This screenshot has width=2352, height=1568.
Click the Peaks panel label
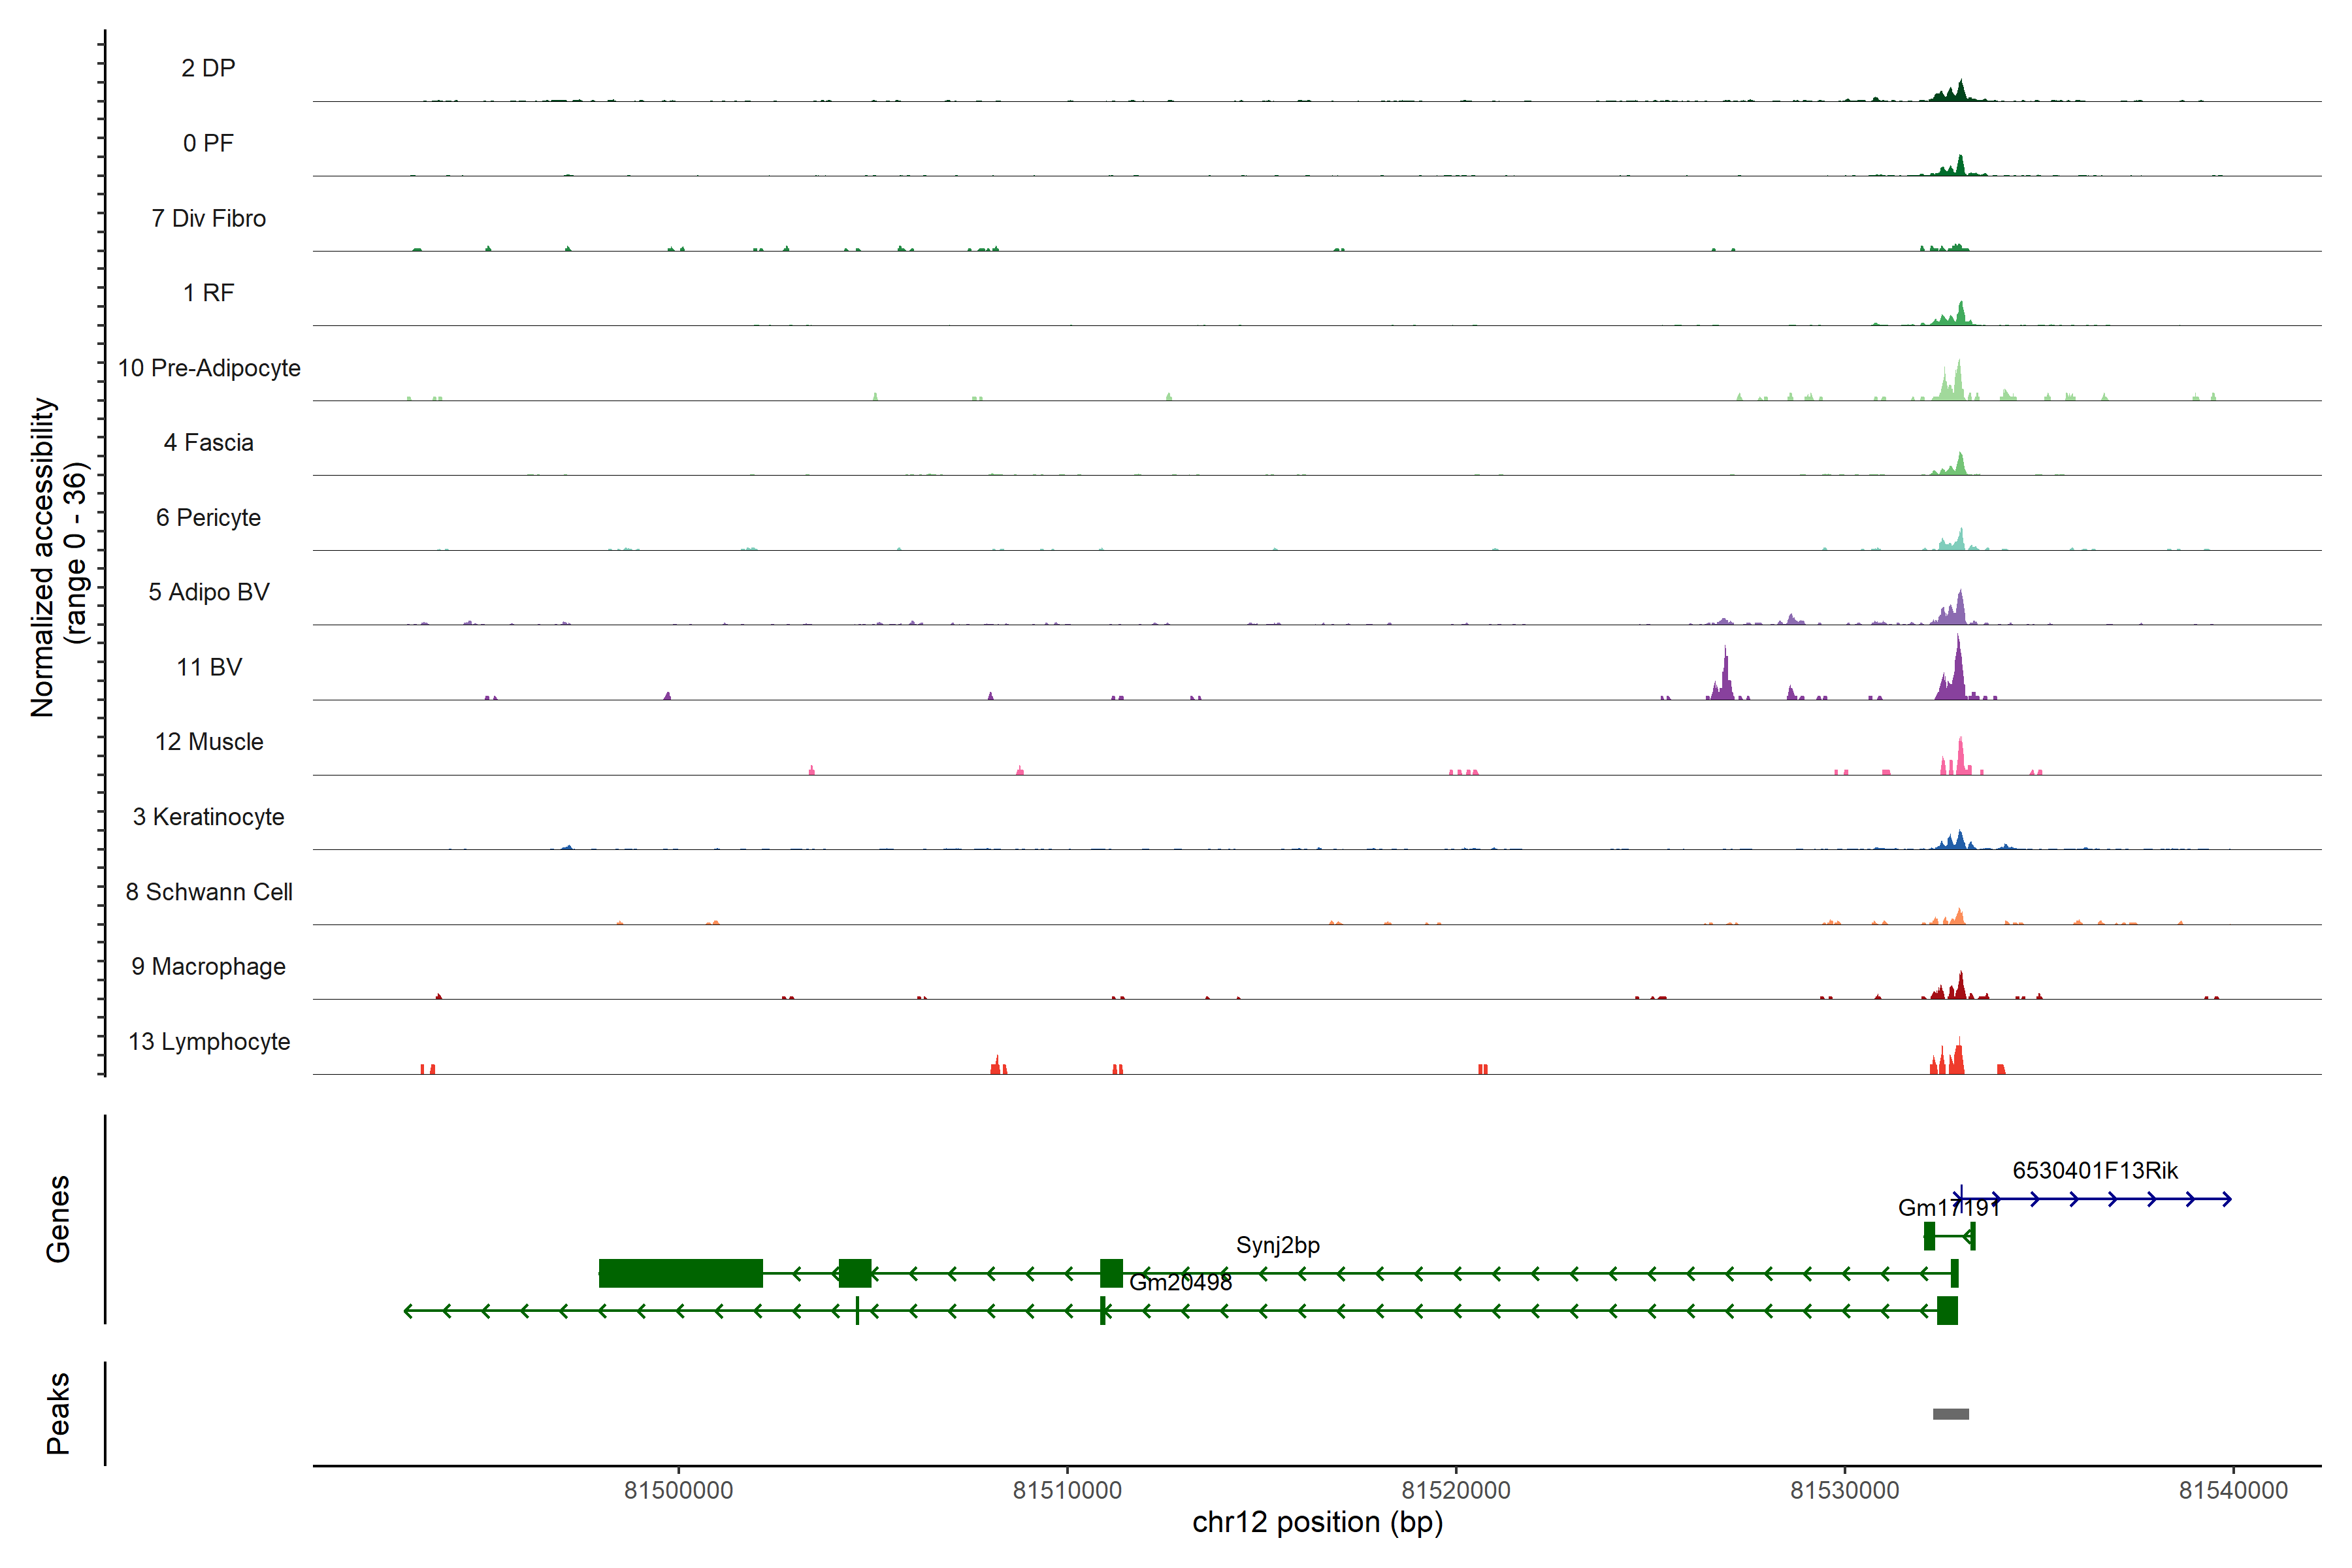click(58, 1413)
